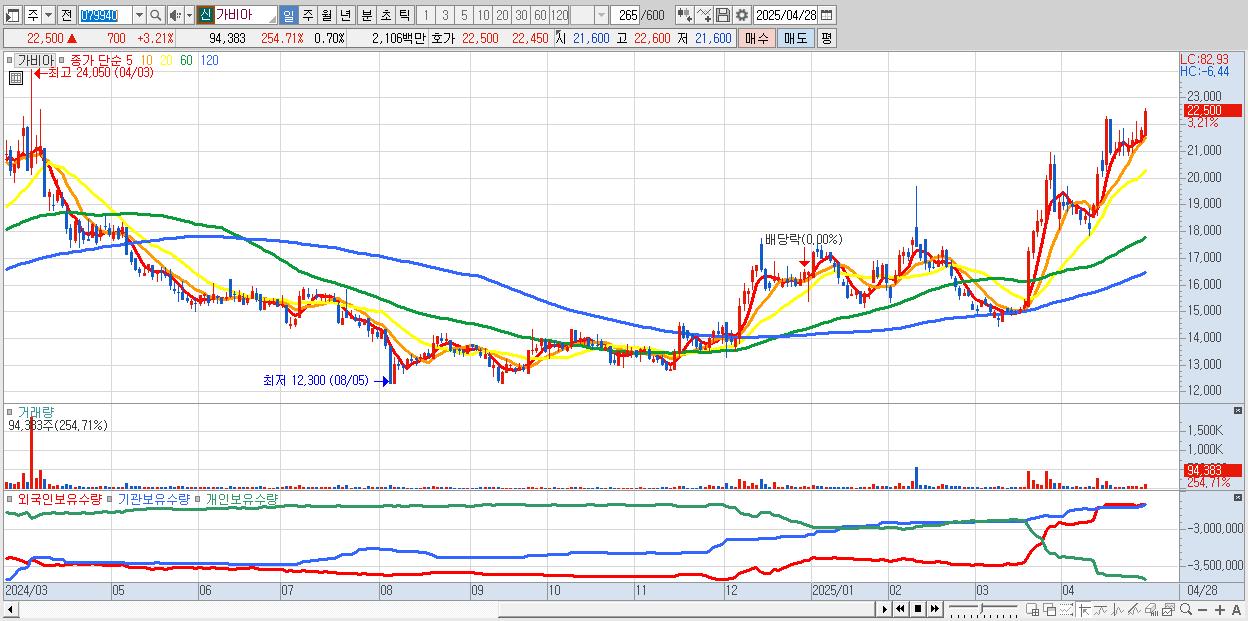Click the plus zoom-in icon at bottom
Screen dimensions: 1248x621
click(x=1220, y=609)
